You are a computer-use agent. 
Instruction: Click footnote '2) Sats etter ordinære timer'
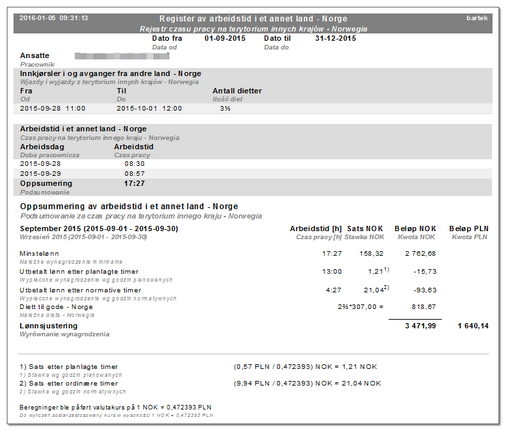pyautogui.click(x=69, y=384)
